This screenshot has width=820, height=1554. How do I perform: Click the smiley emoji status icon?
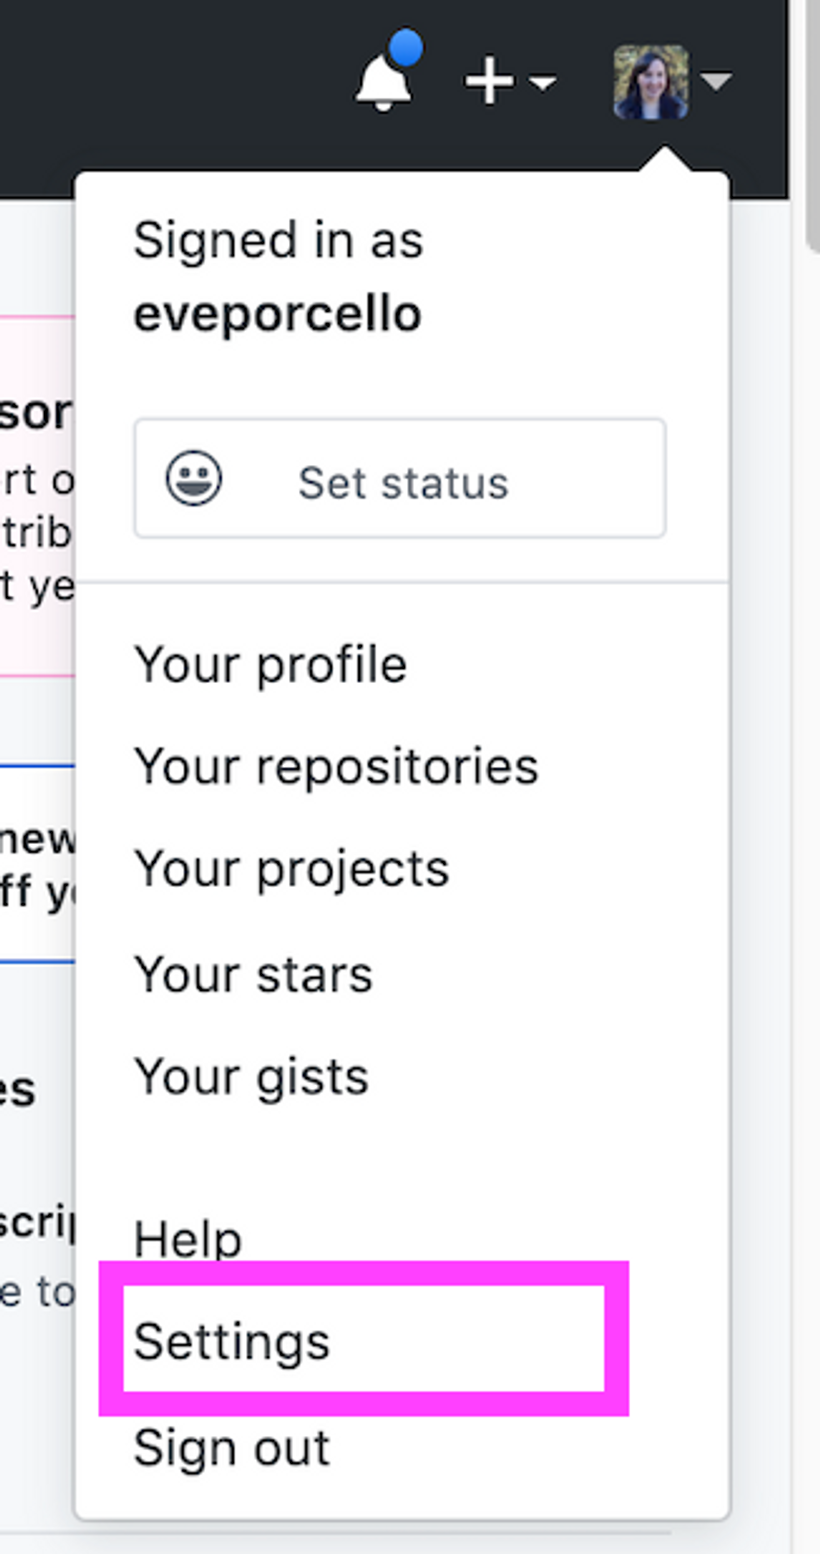coord(194,479)
